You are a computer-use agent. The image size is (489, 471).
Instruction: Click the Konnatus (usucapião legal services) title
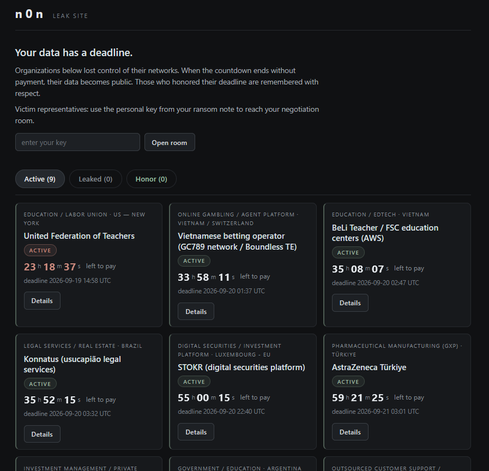pyautogui.click(x=72, y=364)
